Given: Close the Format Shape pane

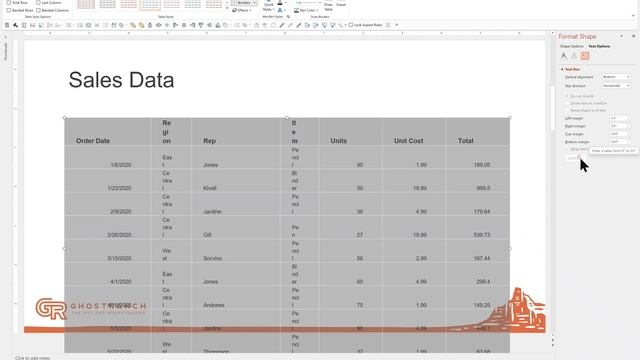Looking at the screenshot, I should [x=633, y=36].
